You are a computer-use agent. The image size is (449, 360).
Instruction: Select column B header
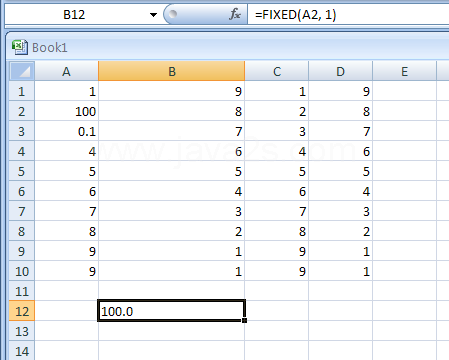172,71
